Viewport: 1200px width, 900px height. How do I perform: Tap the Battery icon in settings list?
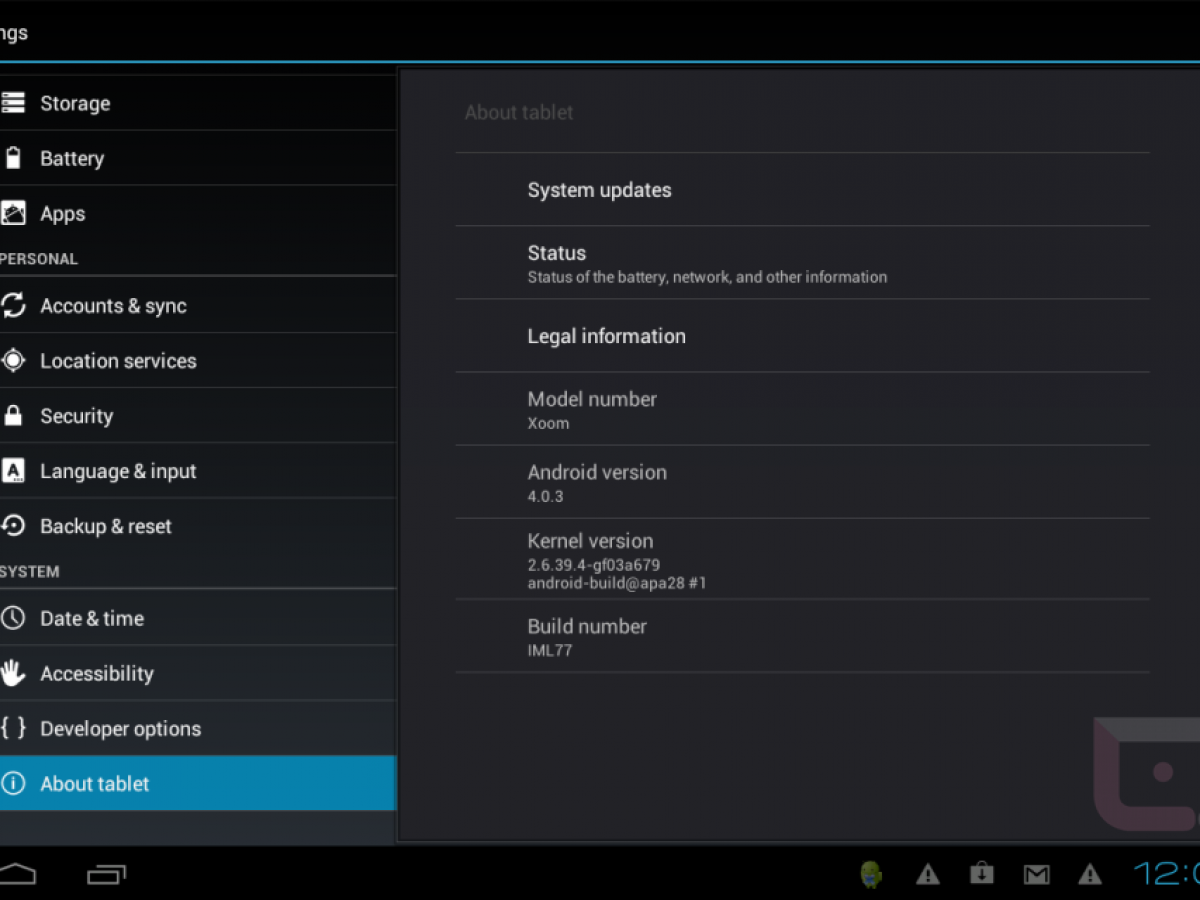coord(13,158)
